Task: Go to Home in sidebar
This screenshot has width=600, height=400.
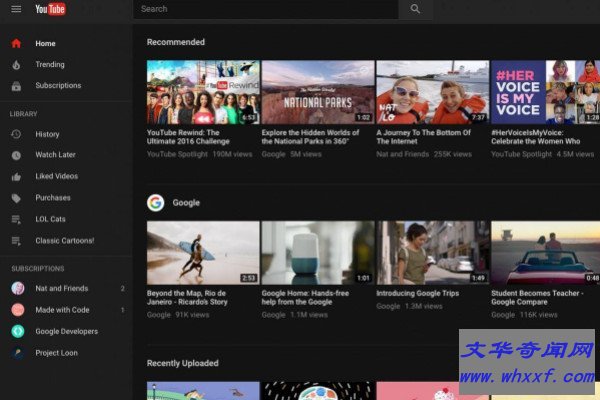Action: (46, 44)
